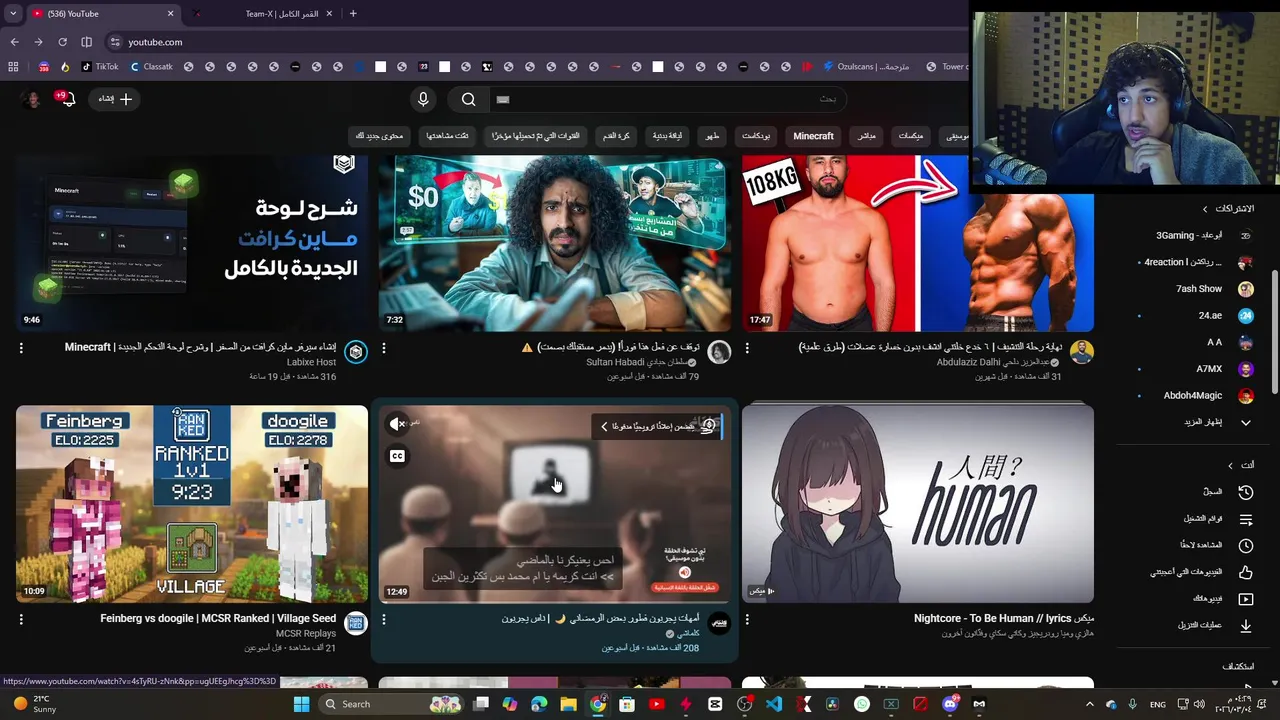The width and height of the screenshot is (1280, 720).
Task: Select the كرة القدم filter chip
Action: click(x=617, y=136)
